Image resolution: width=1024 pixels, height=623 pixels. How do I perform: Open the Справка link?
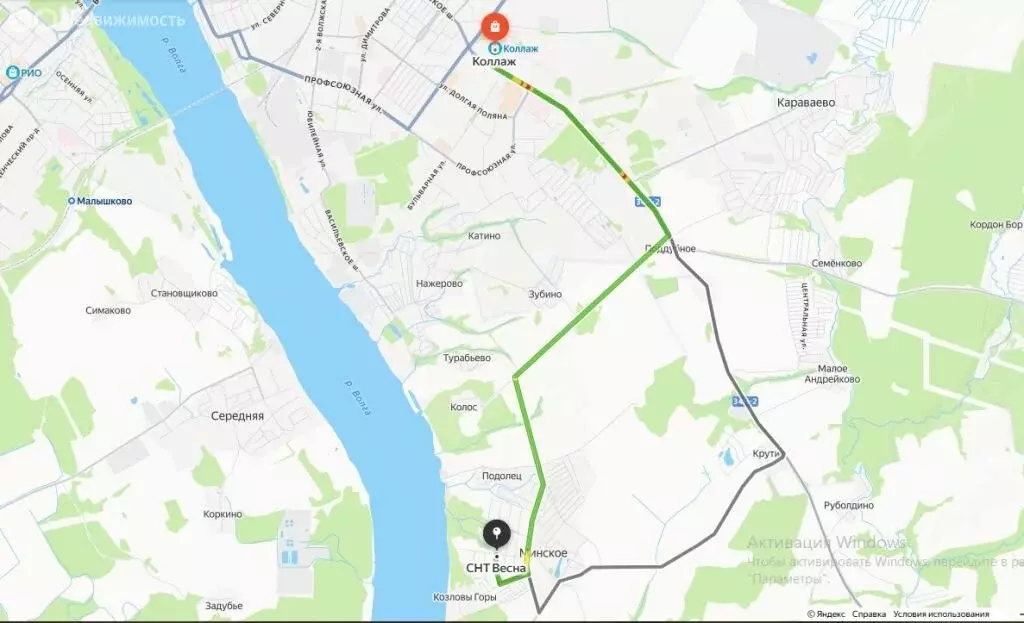tap(869, 614)
